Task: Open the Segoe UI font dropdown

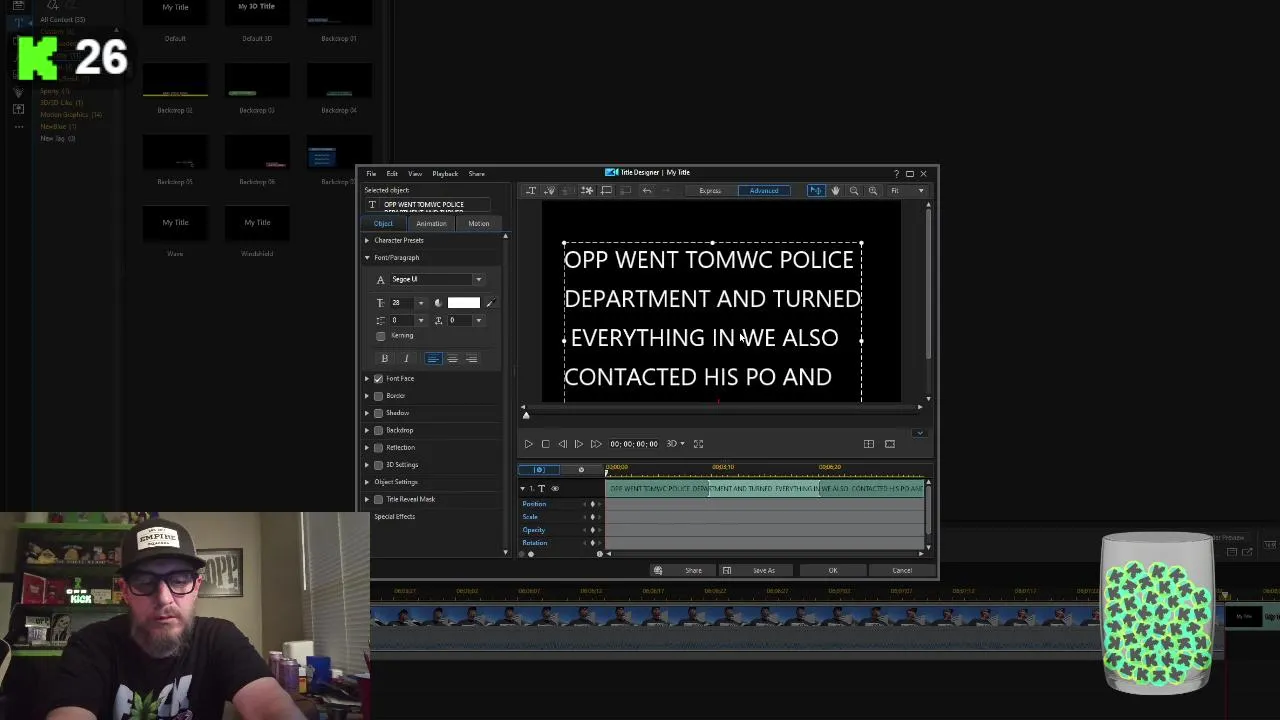Action: tap(478, 280)
